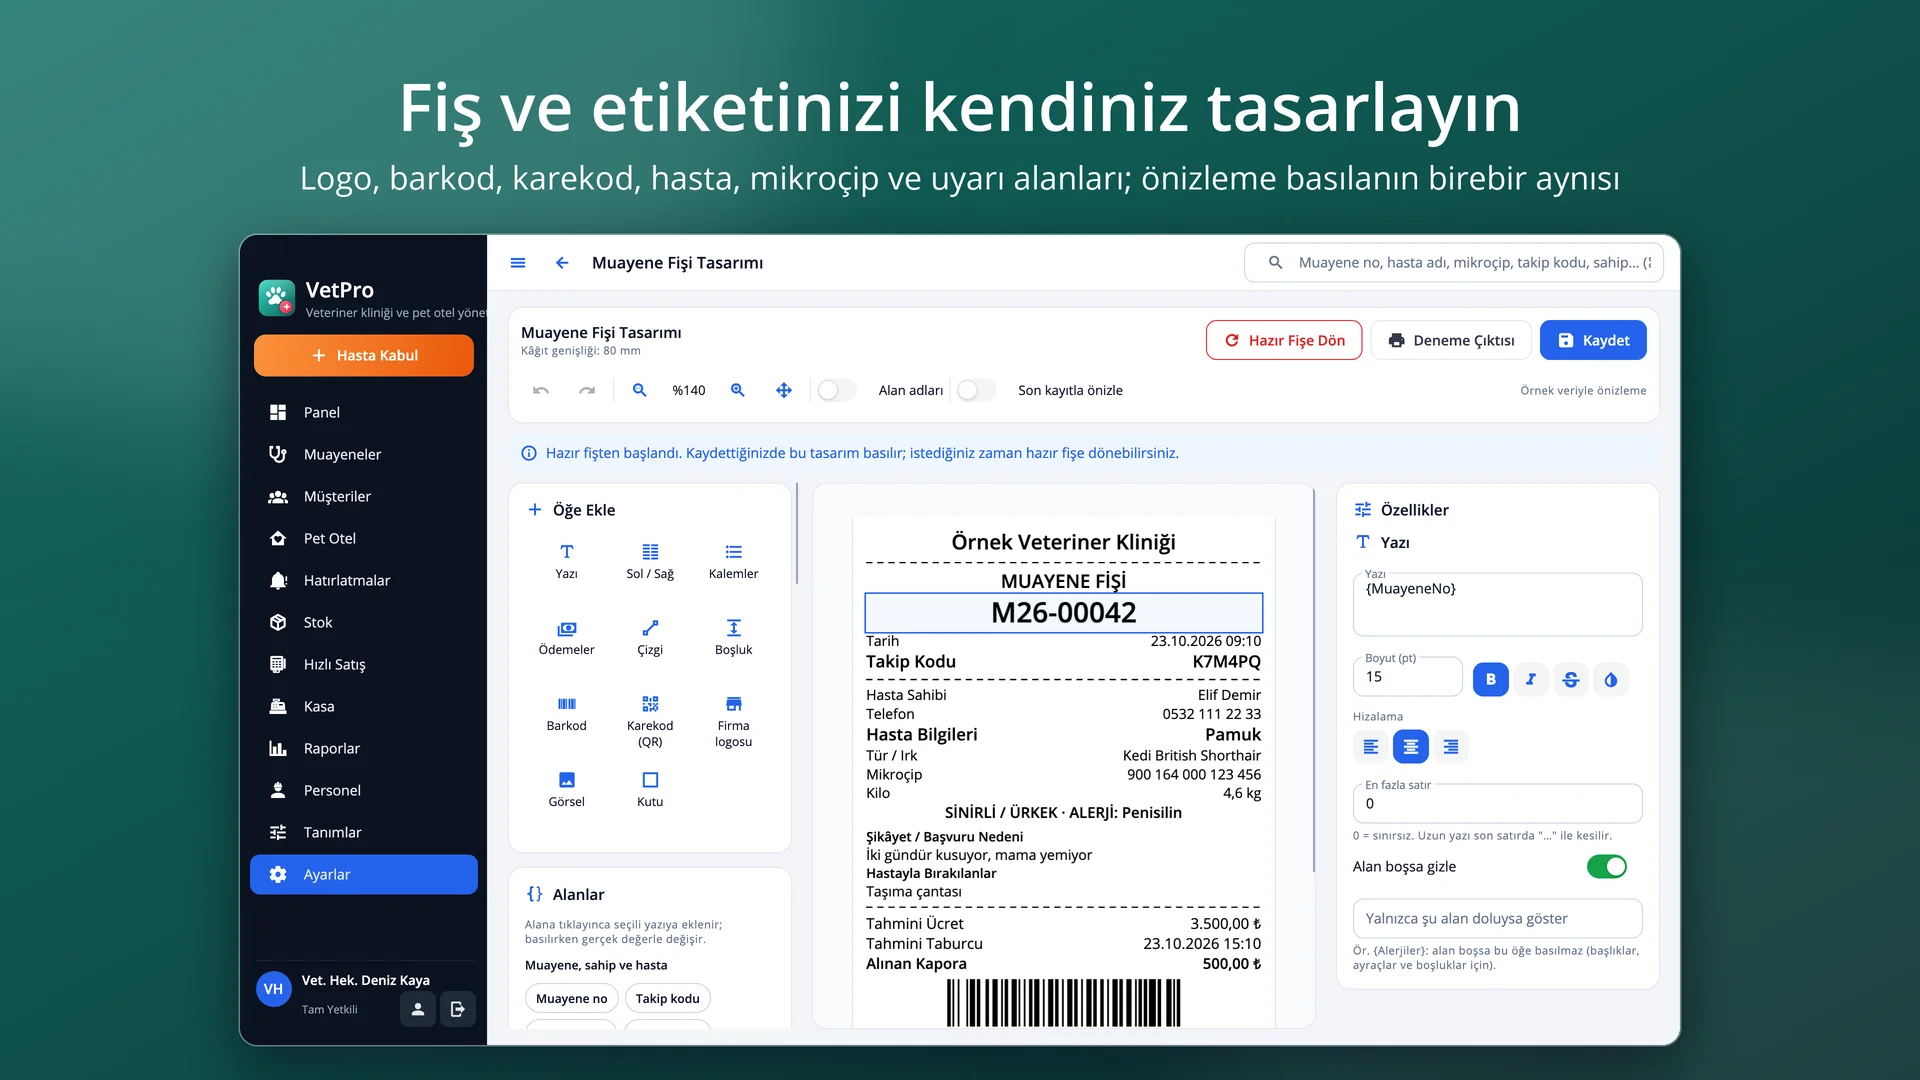
Task: Click the Boyut (pt) size field
Action: [1407, 677]
